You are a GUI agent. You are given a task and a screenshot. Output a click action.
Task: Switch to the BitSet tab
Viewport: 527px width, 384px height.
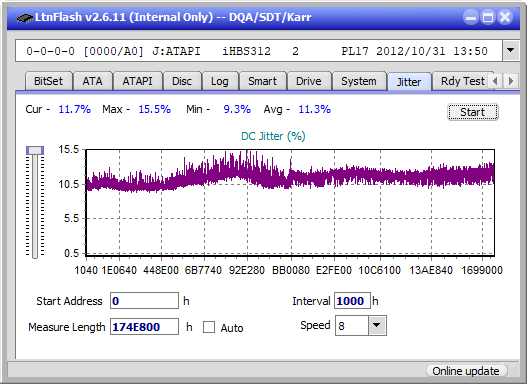pos(48,81)
